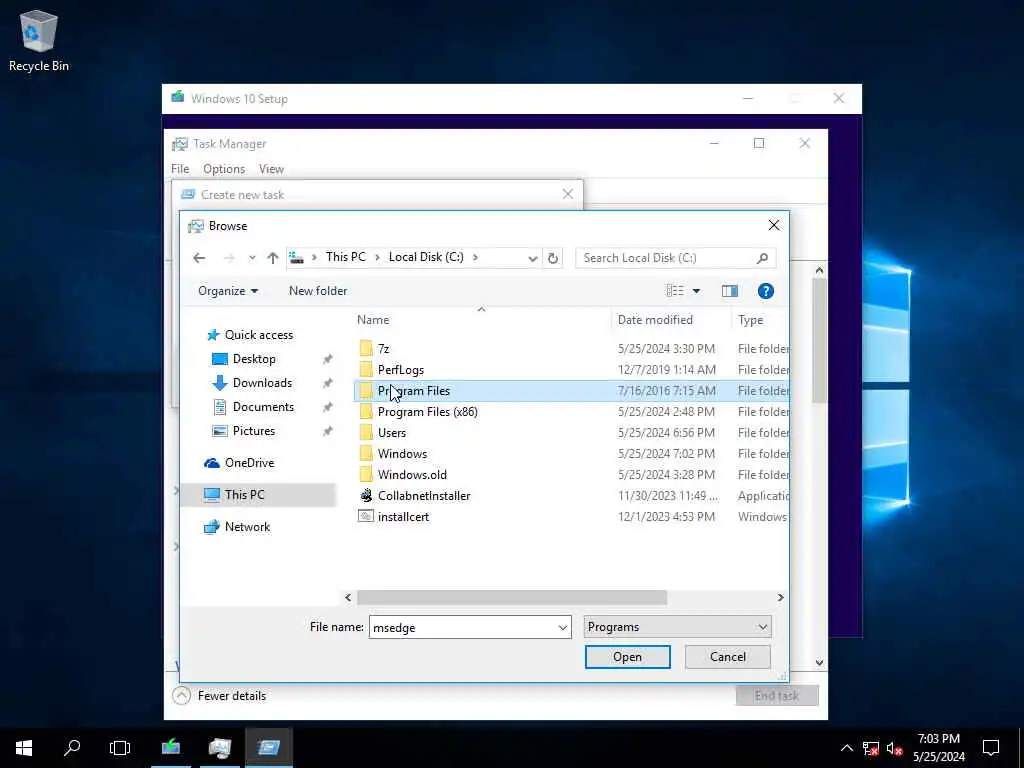This screenshot has height=768, width=1024.
Task: Toggle the preview pane icon
Action: tap(729, 291)
